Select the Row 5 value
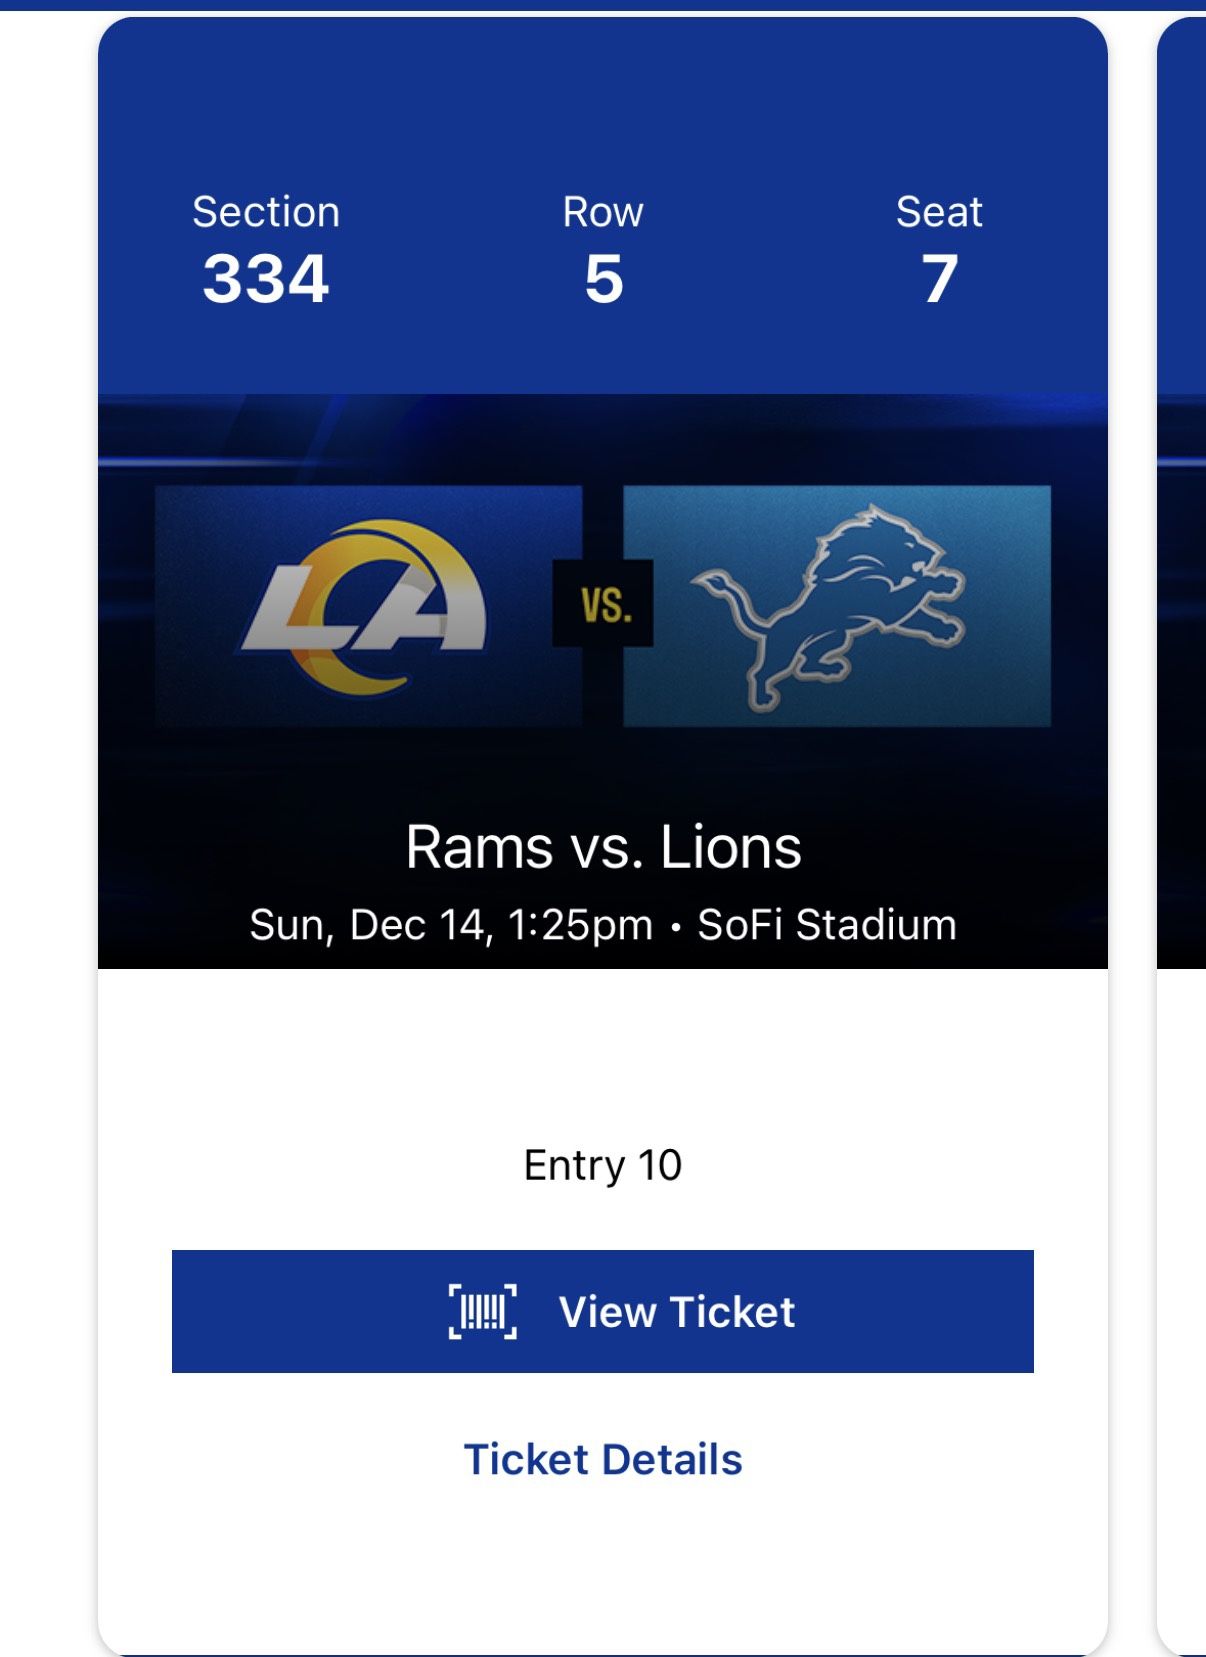 click(x=603, y=278)
